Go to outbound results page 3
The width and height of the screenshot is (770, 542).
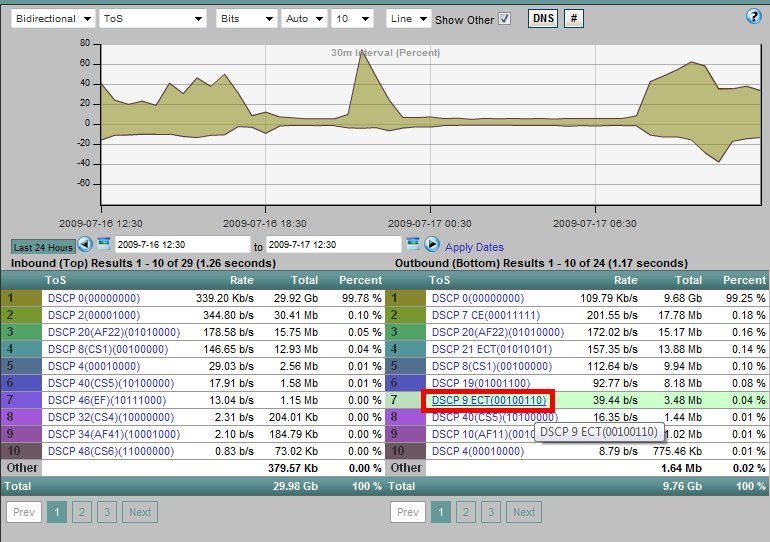(x=491, y=512)
